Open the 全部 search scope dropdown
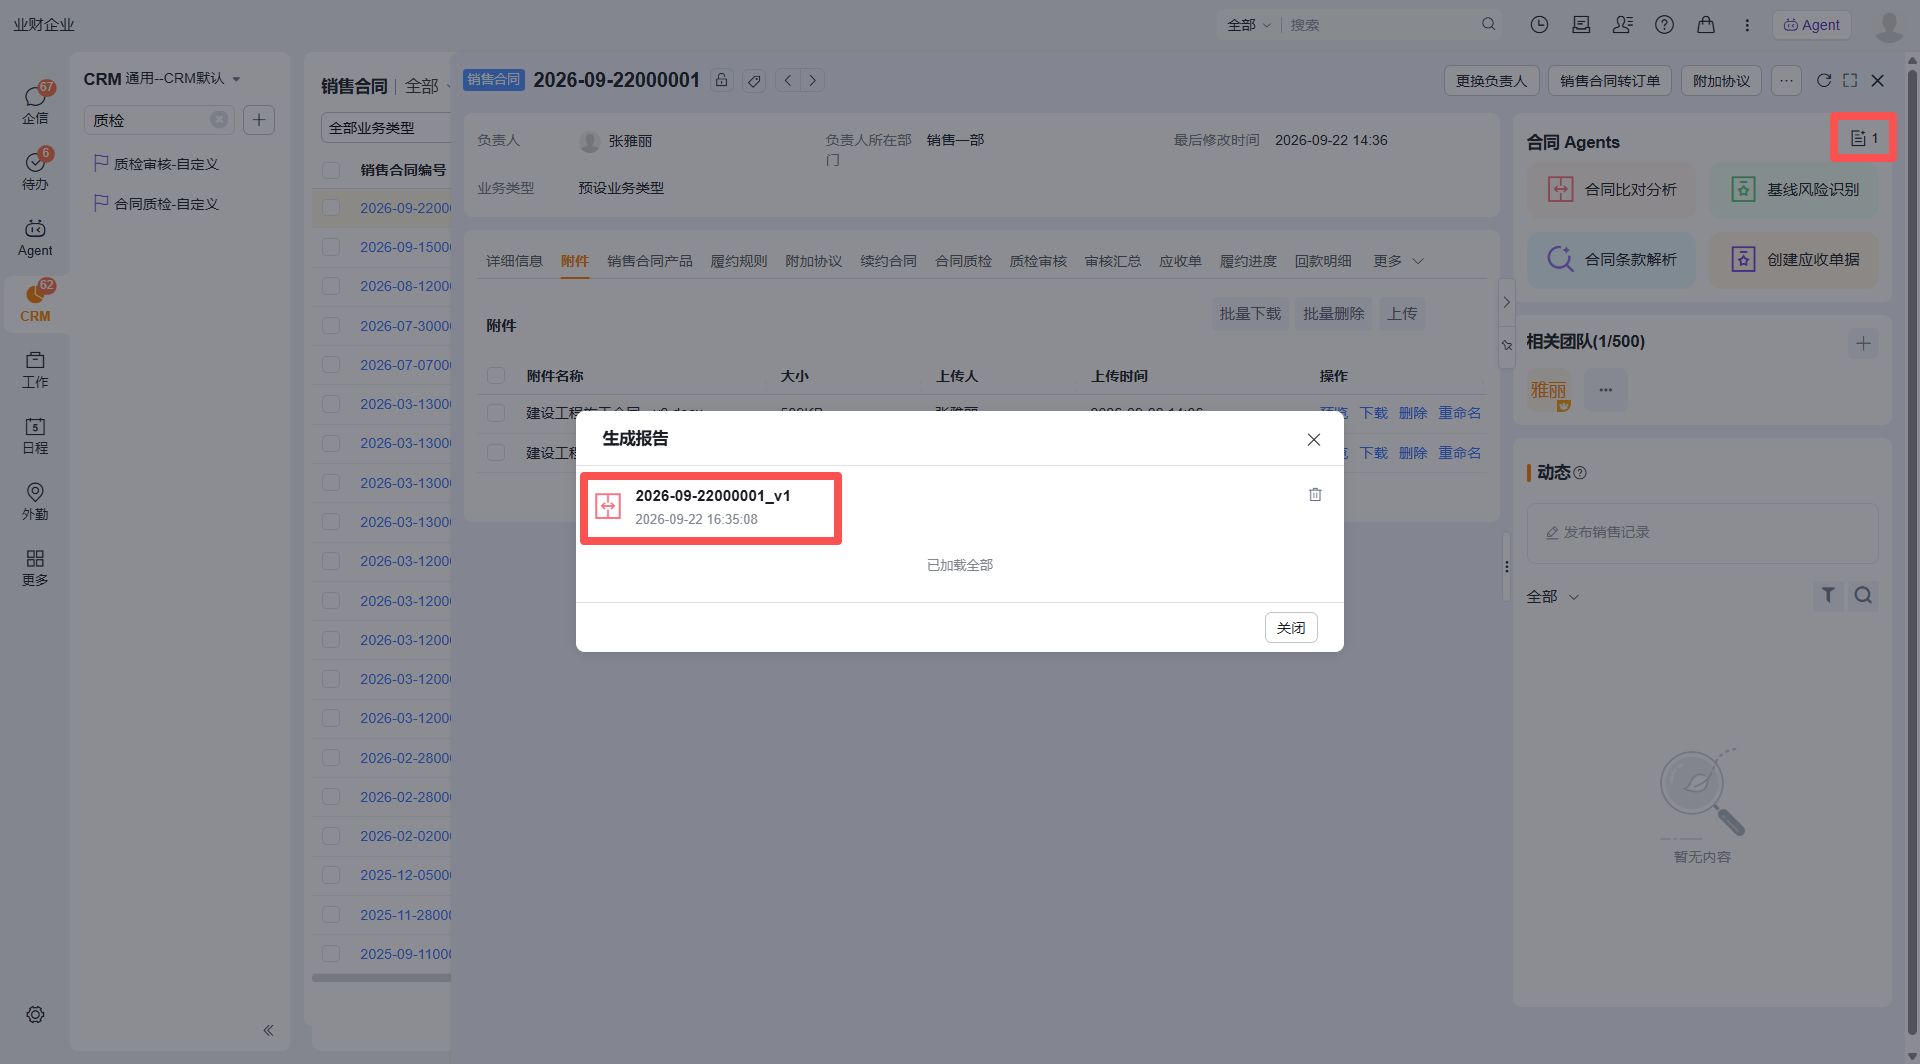Image resolution: width=1920 pixels, height=1064 pixels. [x=1249, y=25]
